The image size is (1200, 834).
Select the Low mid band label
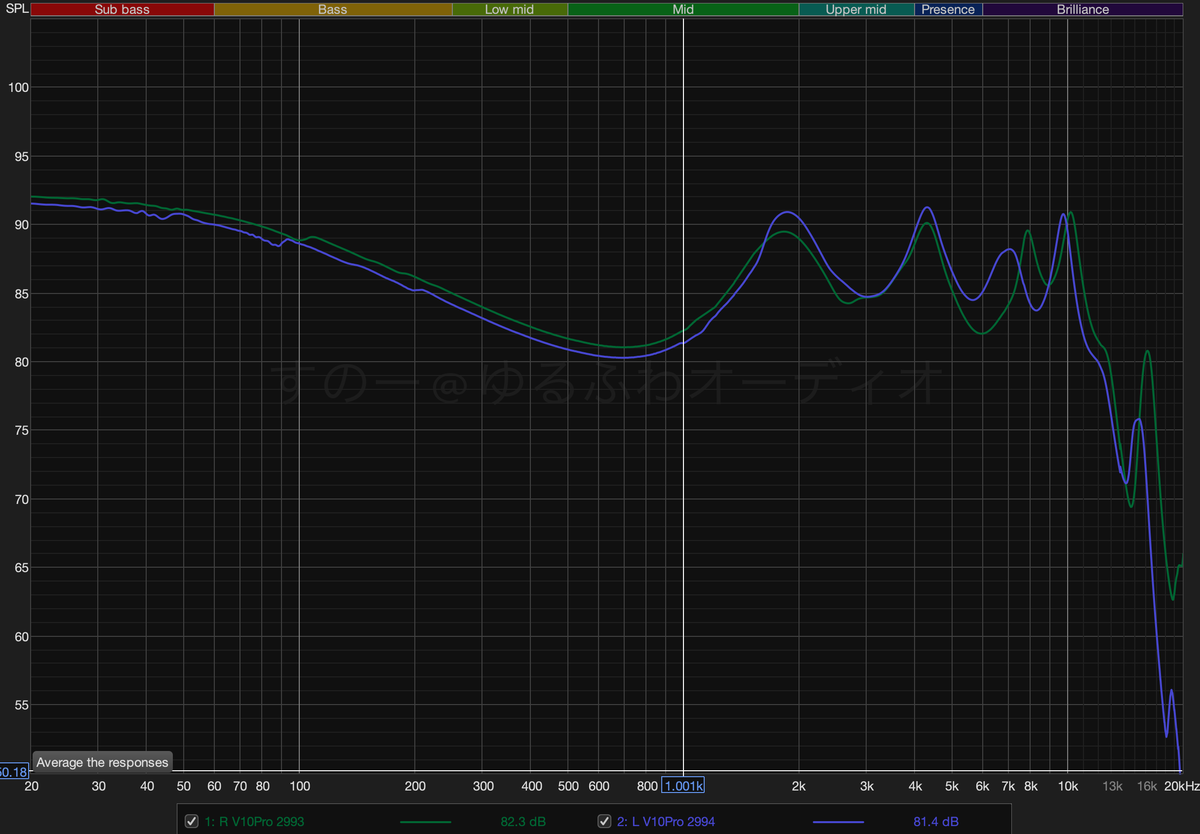click(x=510, y=9)
